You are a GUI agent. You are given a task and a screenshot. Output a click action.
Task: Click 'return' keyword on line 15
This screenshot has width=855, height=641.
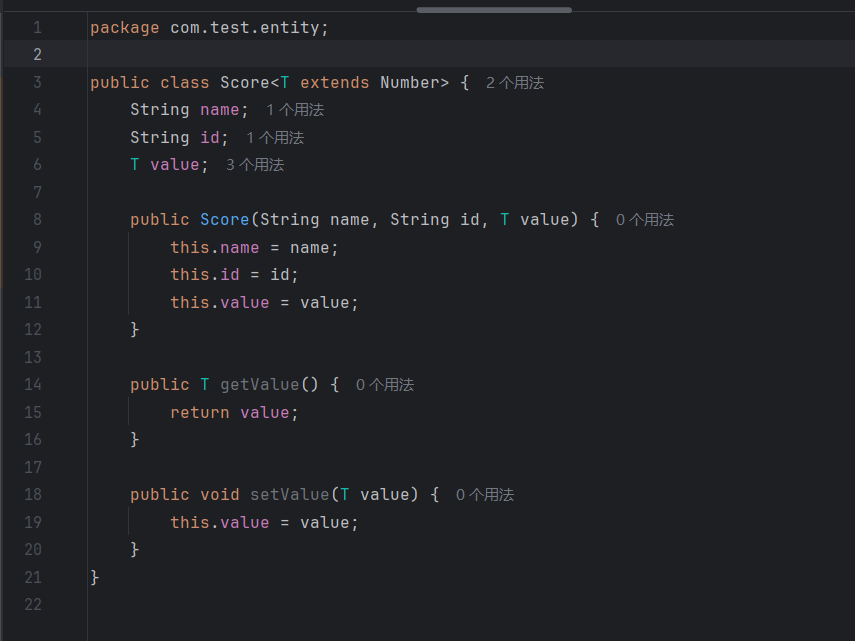200,413
